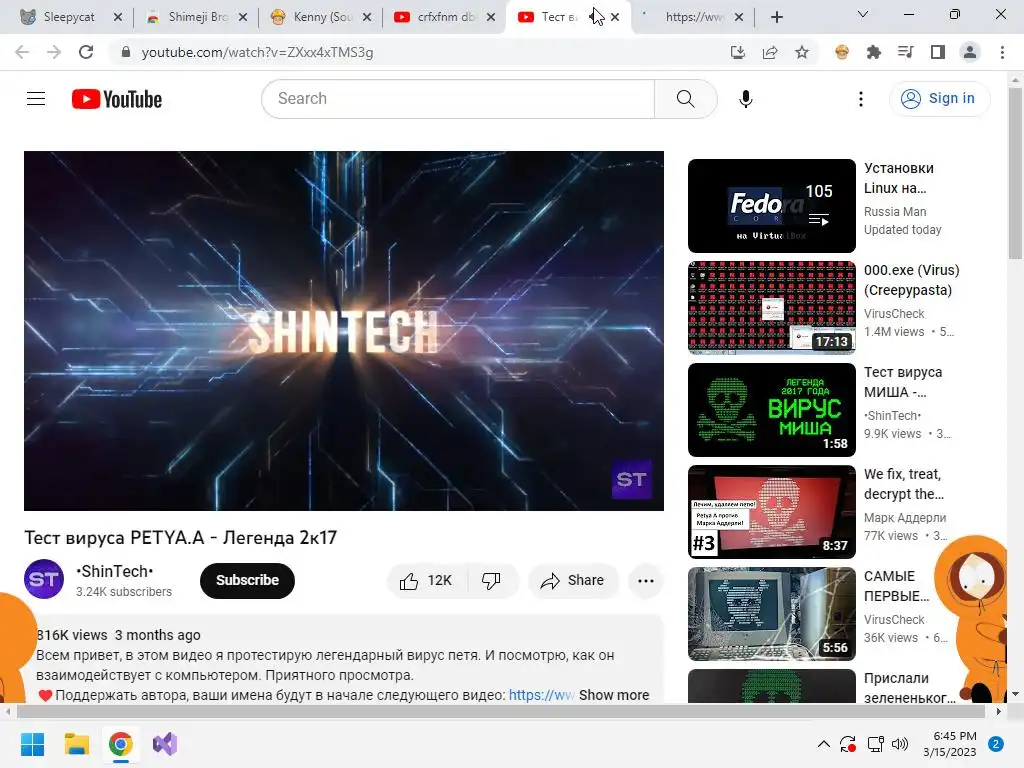Open the ВИРУС МИША video thumbnail
This screenshot has height=768, width=1024.
click(x=772, y=409)
